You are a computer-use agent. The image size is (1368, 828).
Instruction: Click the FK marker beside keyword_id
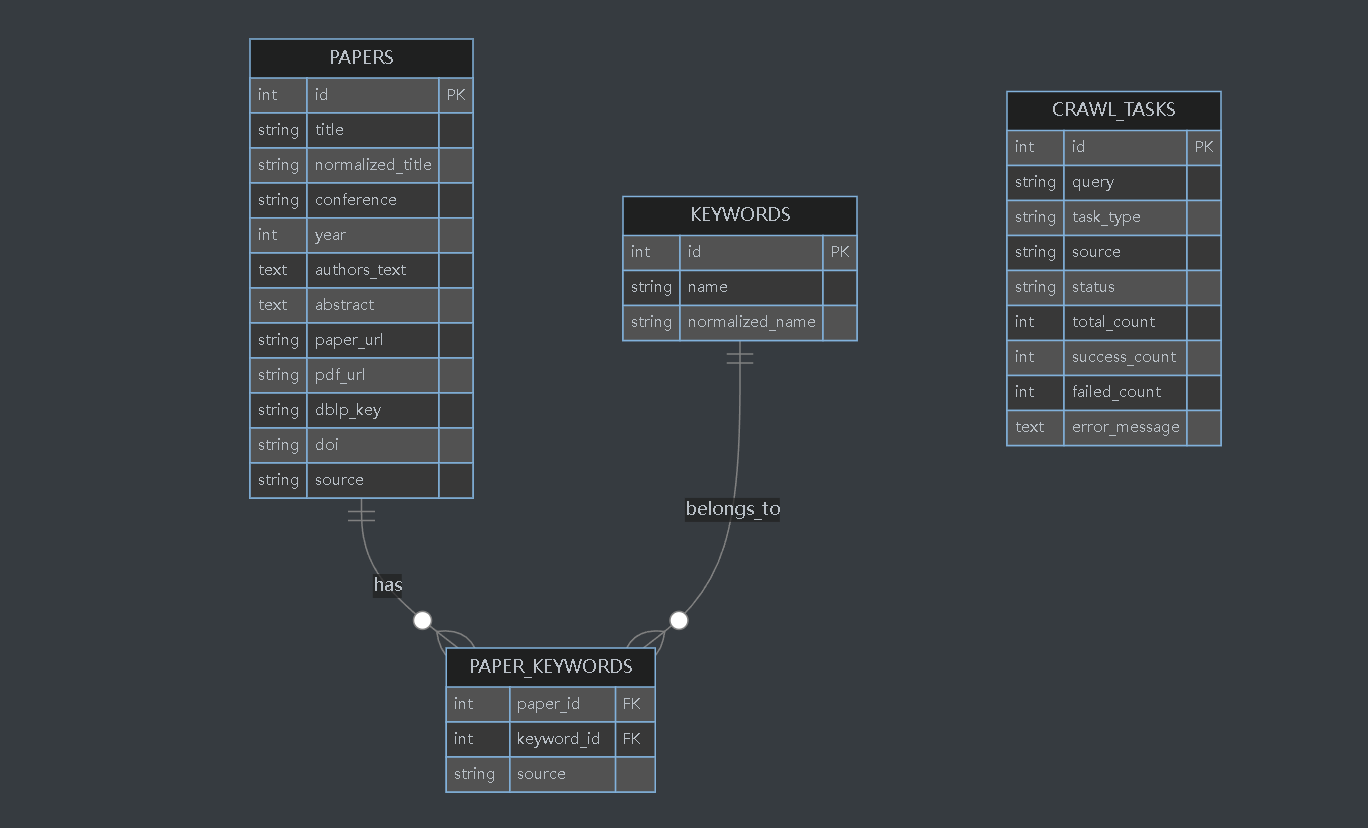632,739
